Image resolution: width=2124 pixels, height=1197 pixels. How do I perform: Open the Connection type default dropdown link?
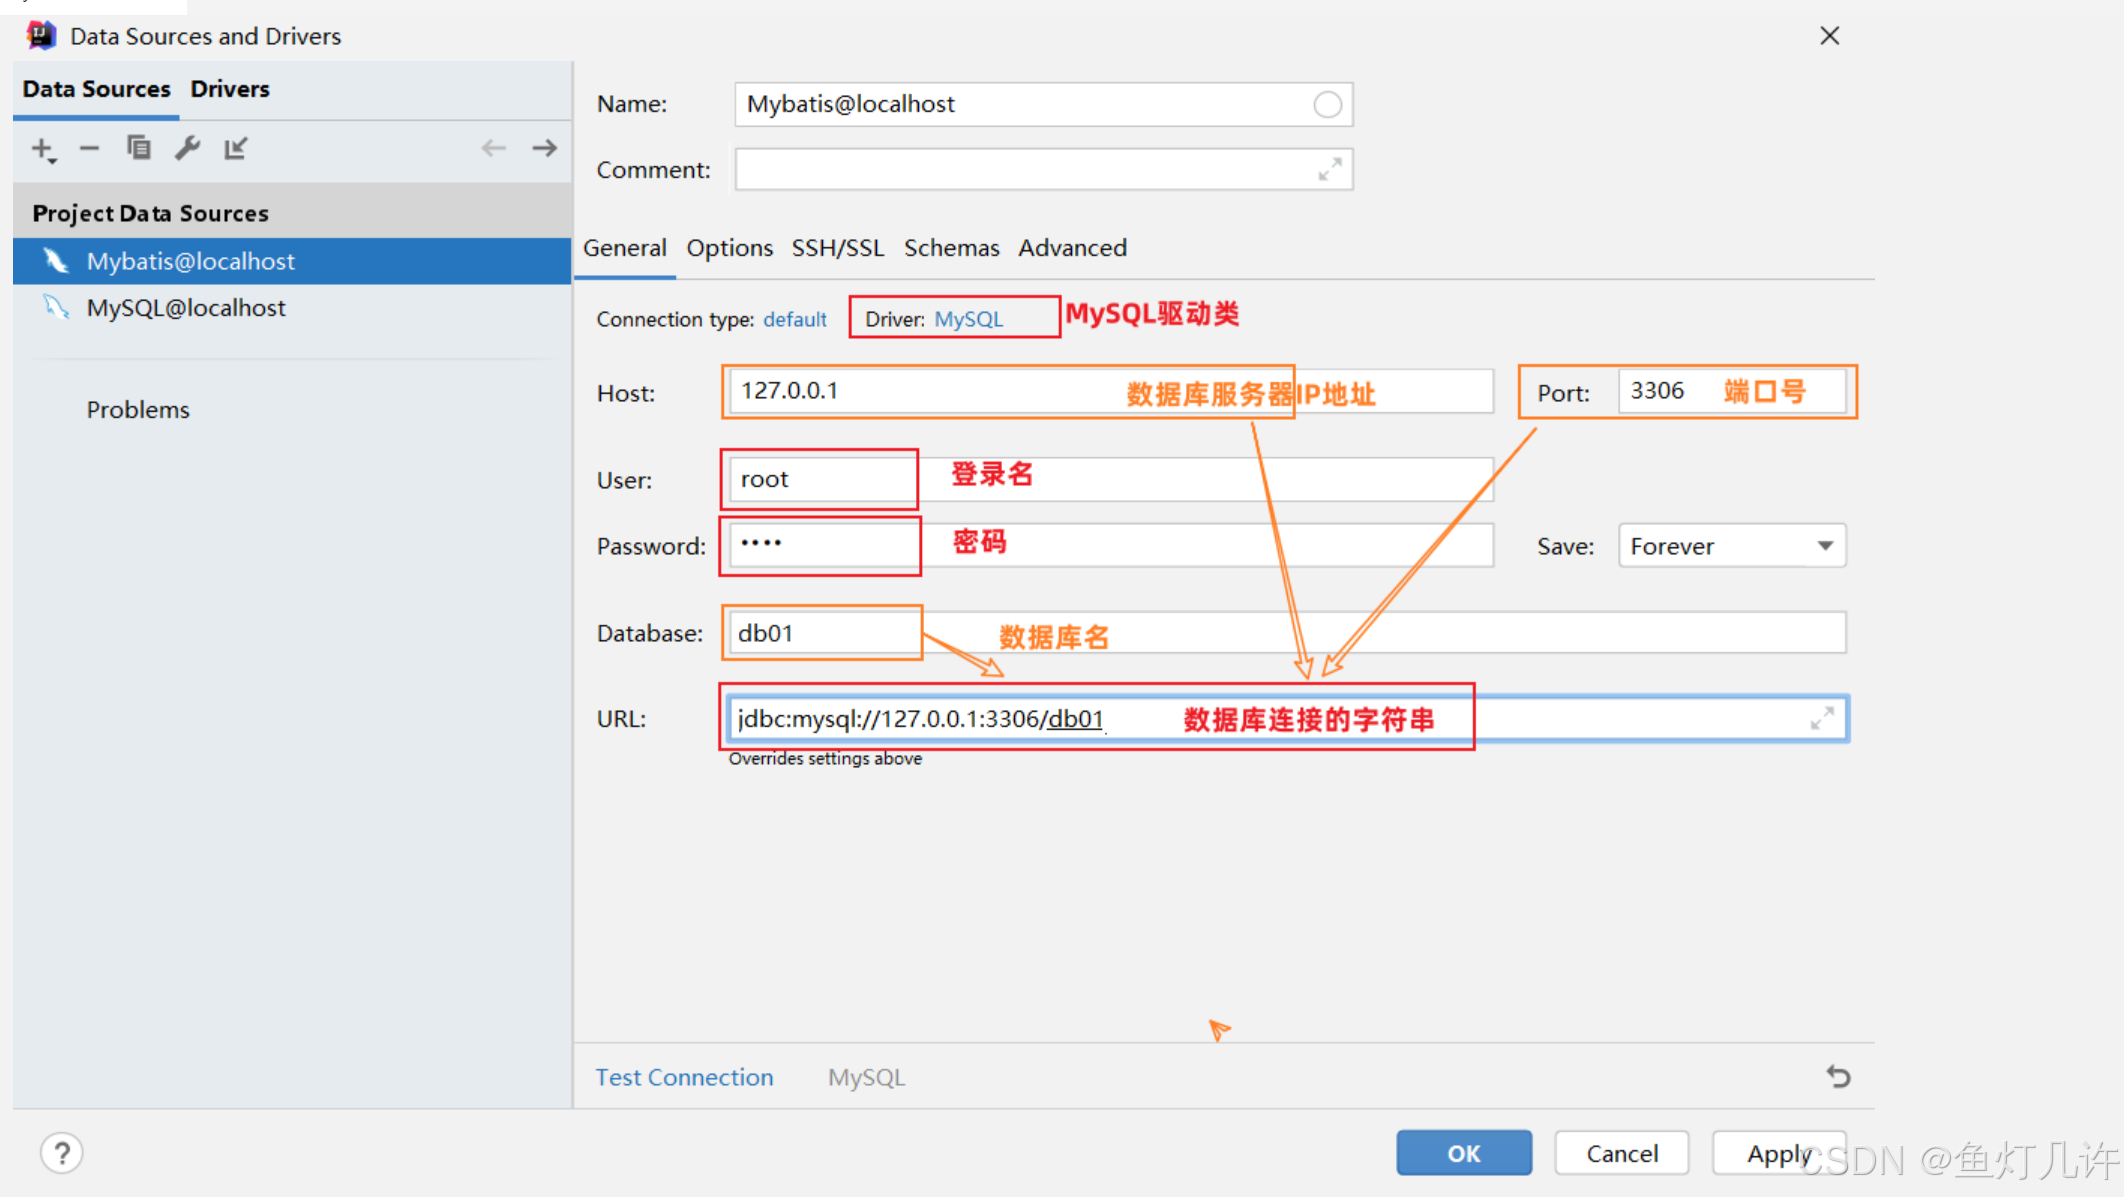coord(794,319)
